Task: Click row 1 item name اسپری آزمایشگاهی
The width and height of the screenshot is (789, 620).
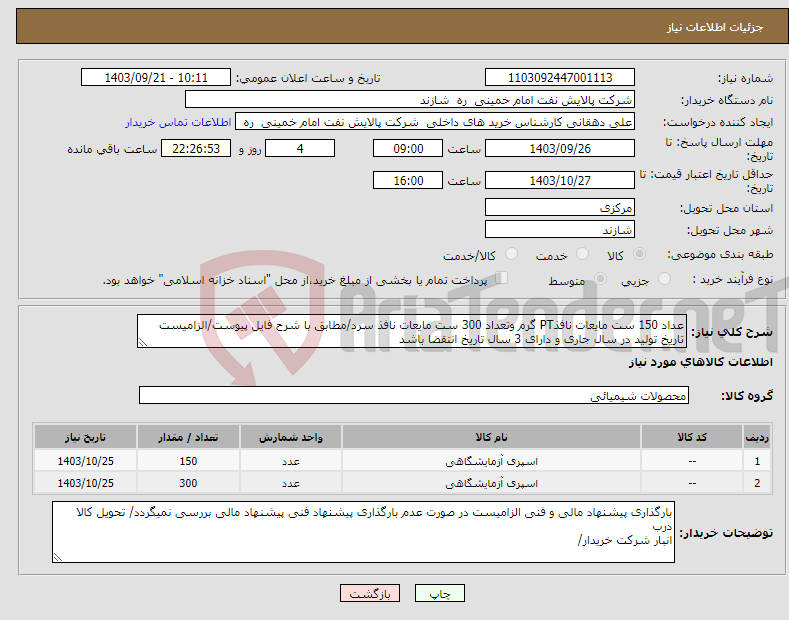Action: (x=491, y=461)
